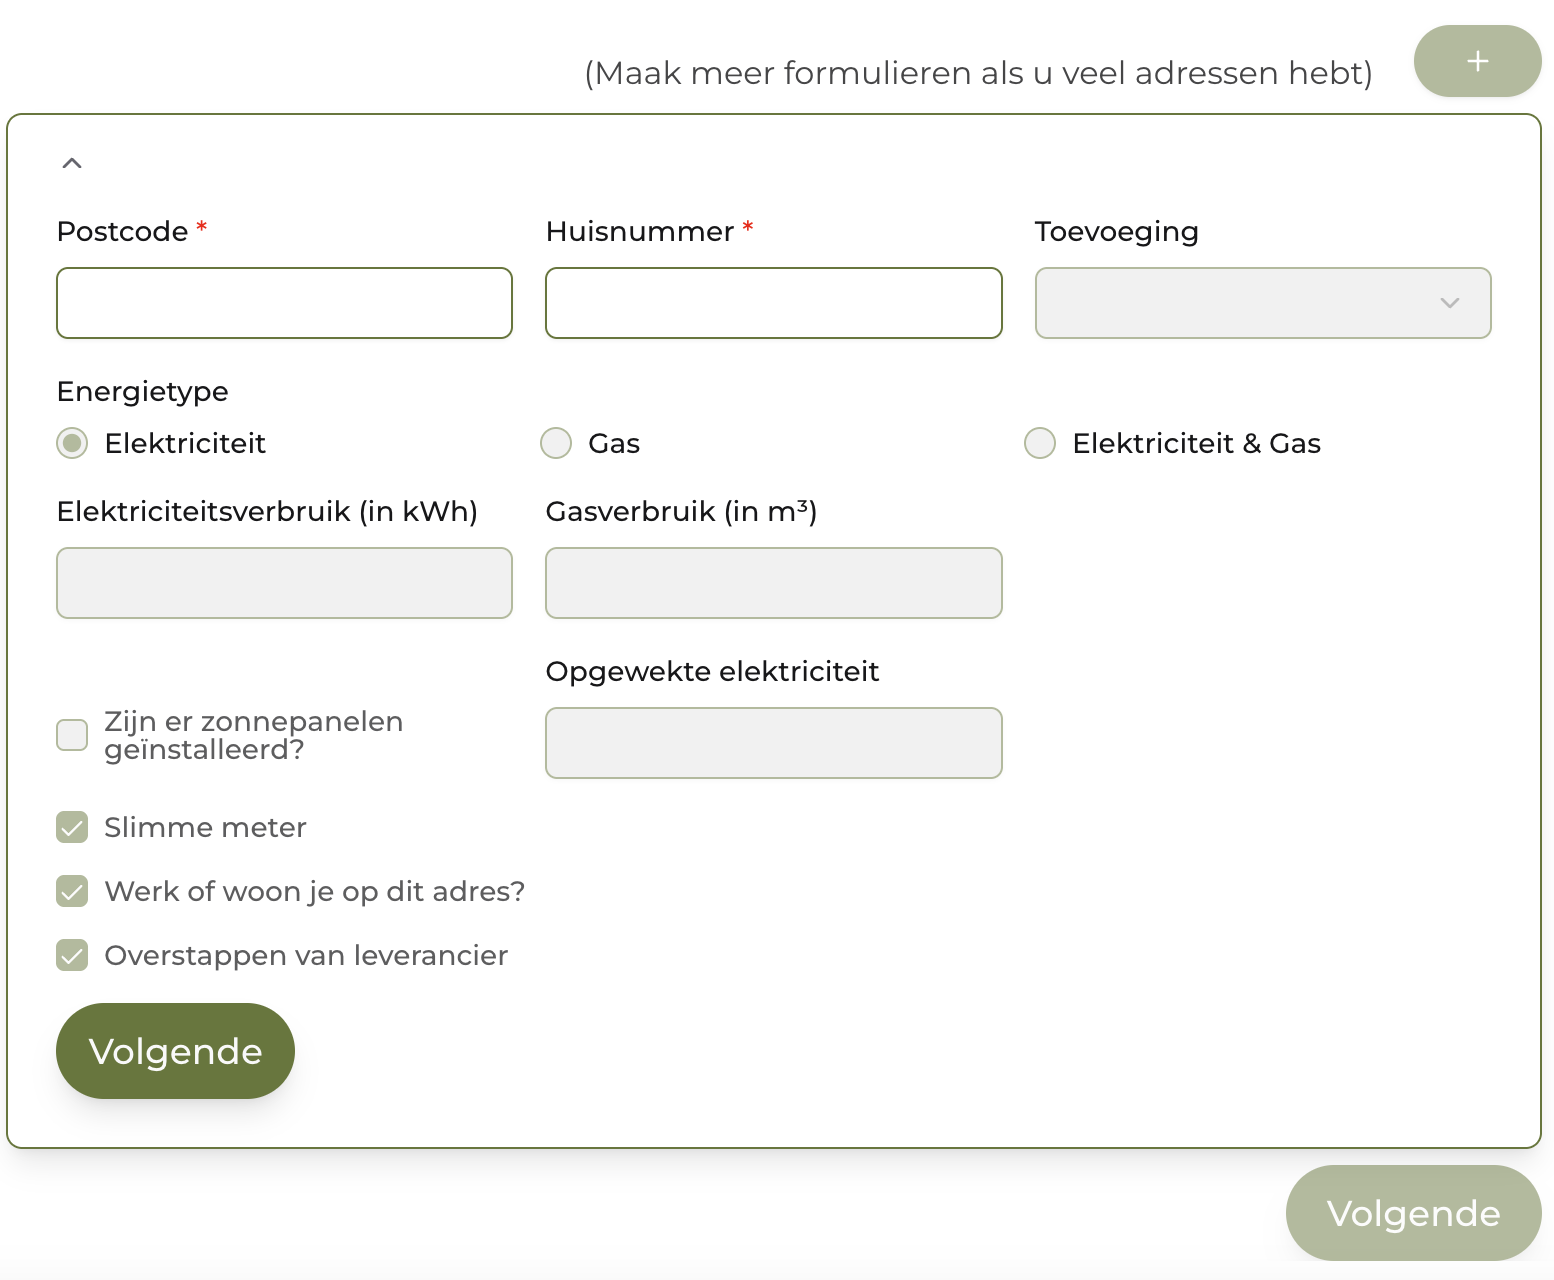Image resolution: width=1554 pixels, height=1280 pixels.
Task: Uncheck Overstappen van leverancier checkbox
Action: (x=72, y=955)
